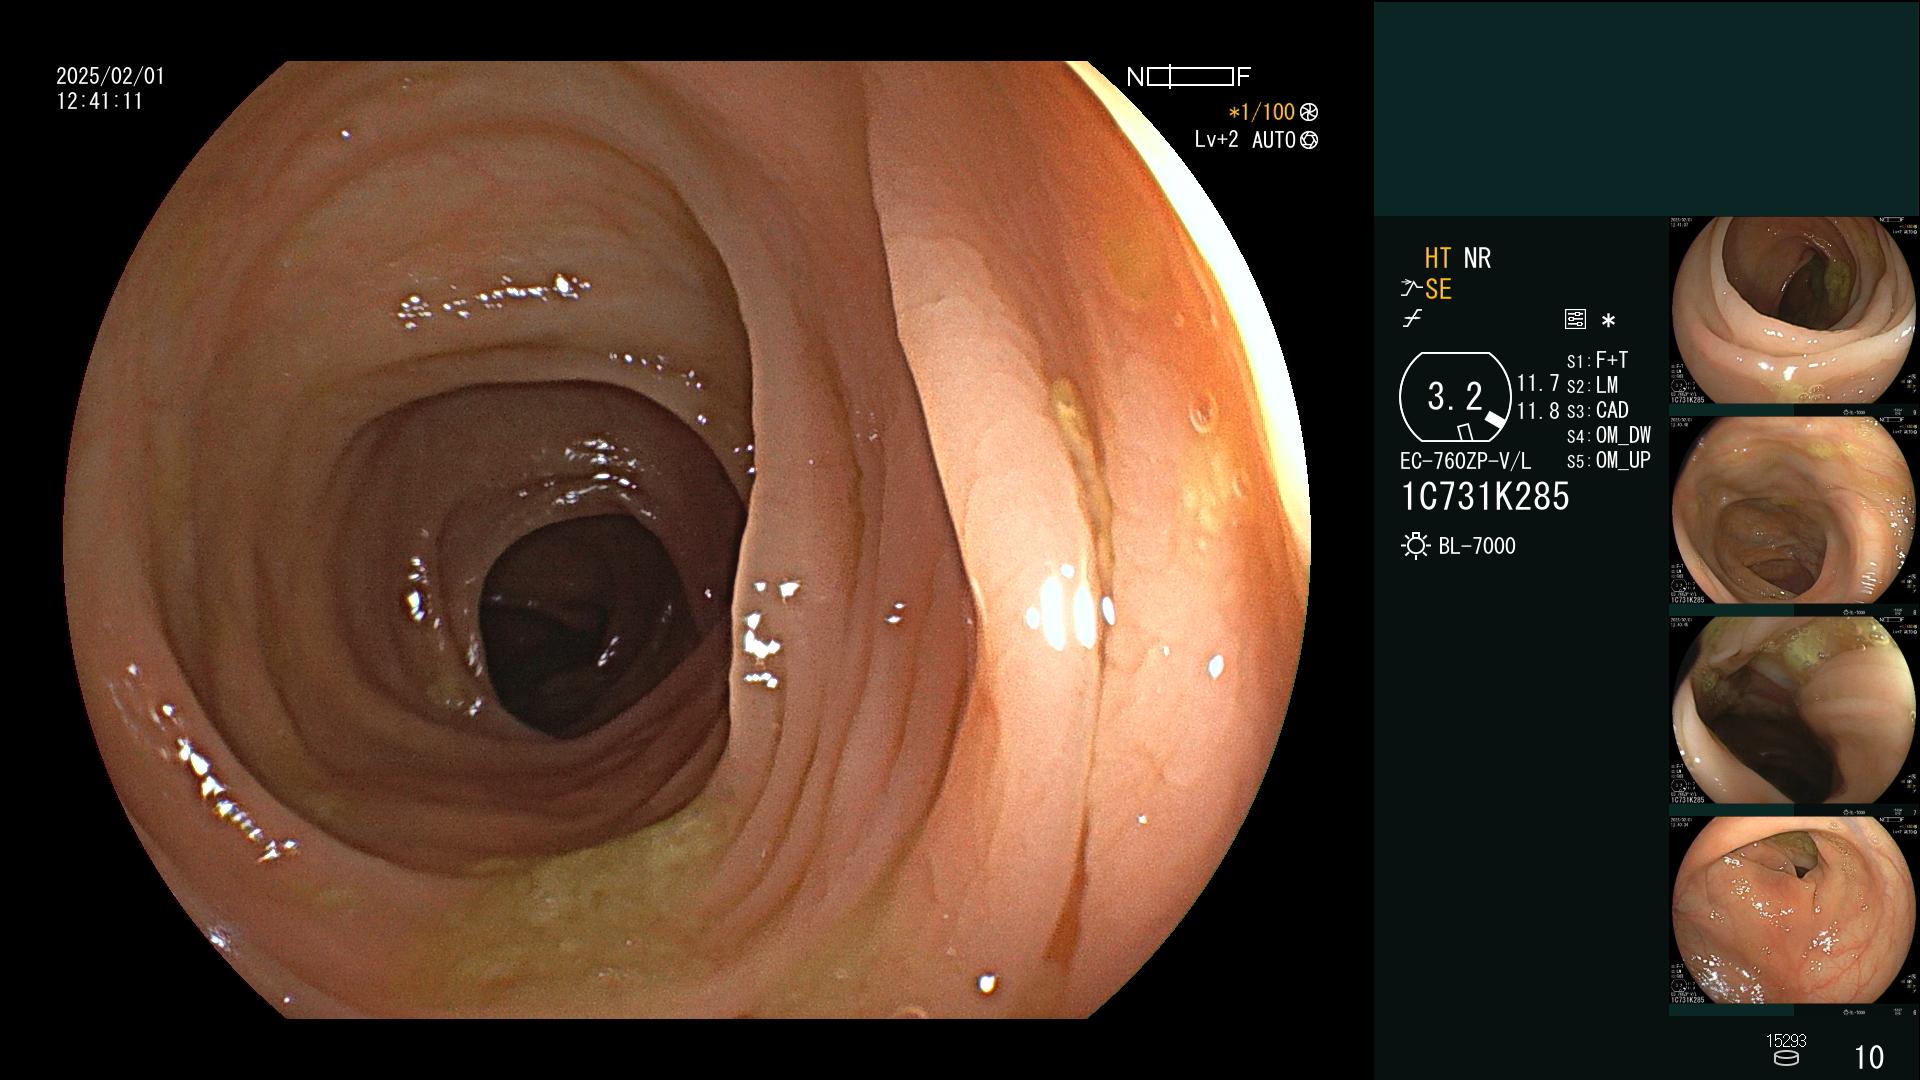
Task: Click the orange SE label
Action: [x=1438, y=289]
